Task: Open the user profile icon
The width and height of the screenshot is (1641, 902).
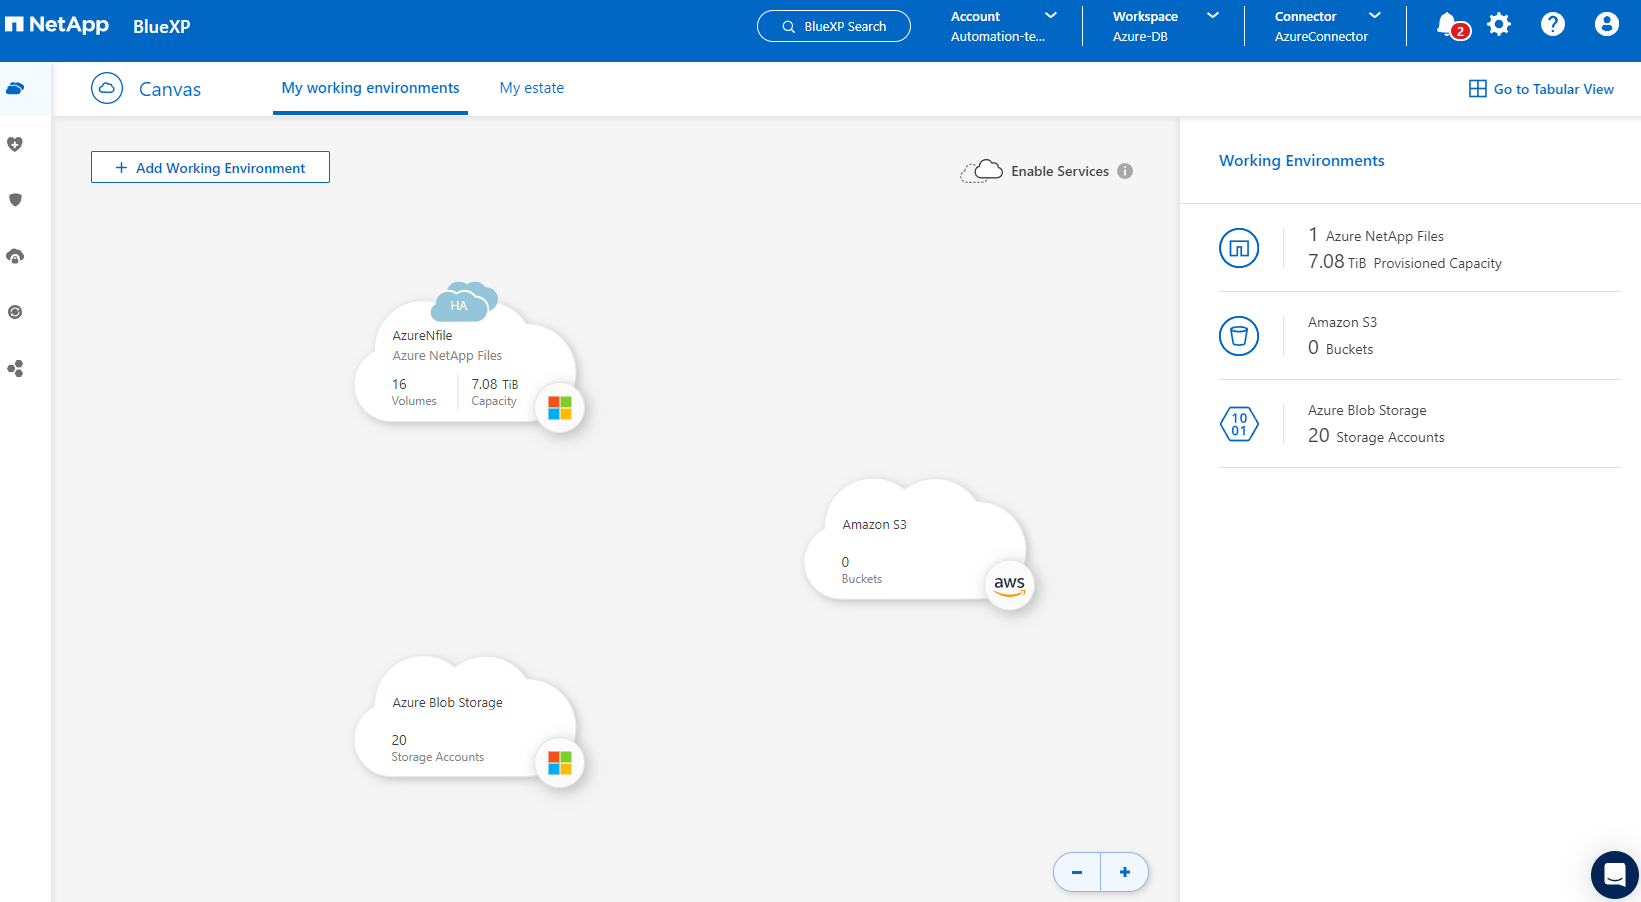Action: coord(1606,25)
